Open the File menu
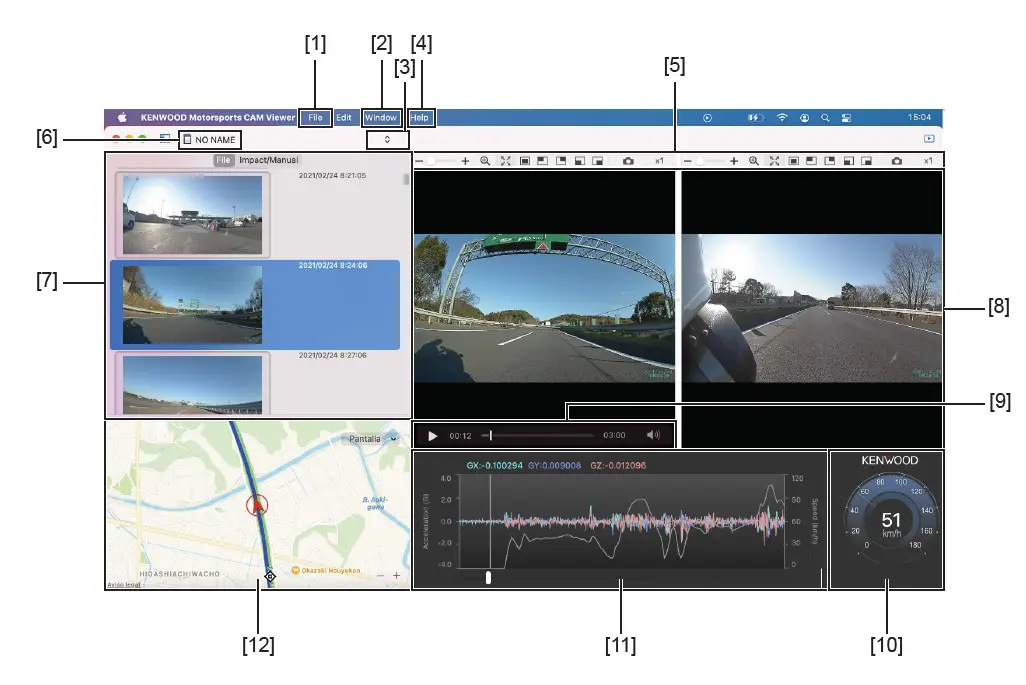 point(317,117)
